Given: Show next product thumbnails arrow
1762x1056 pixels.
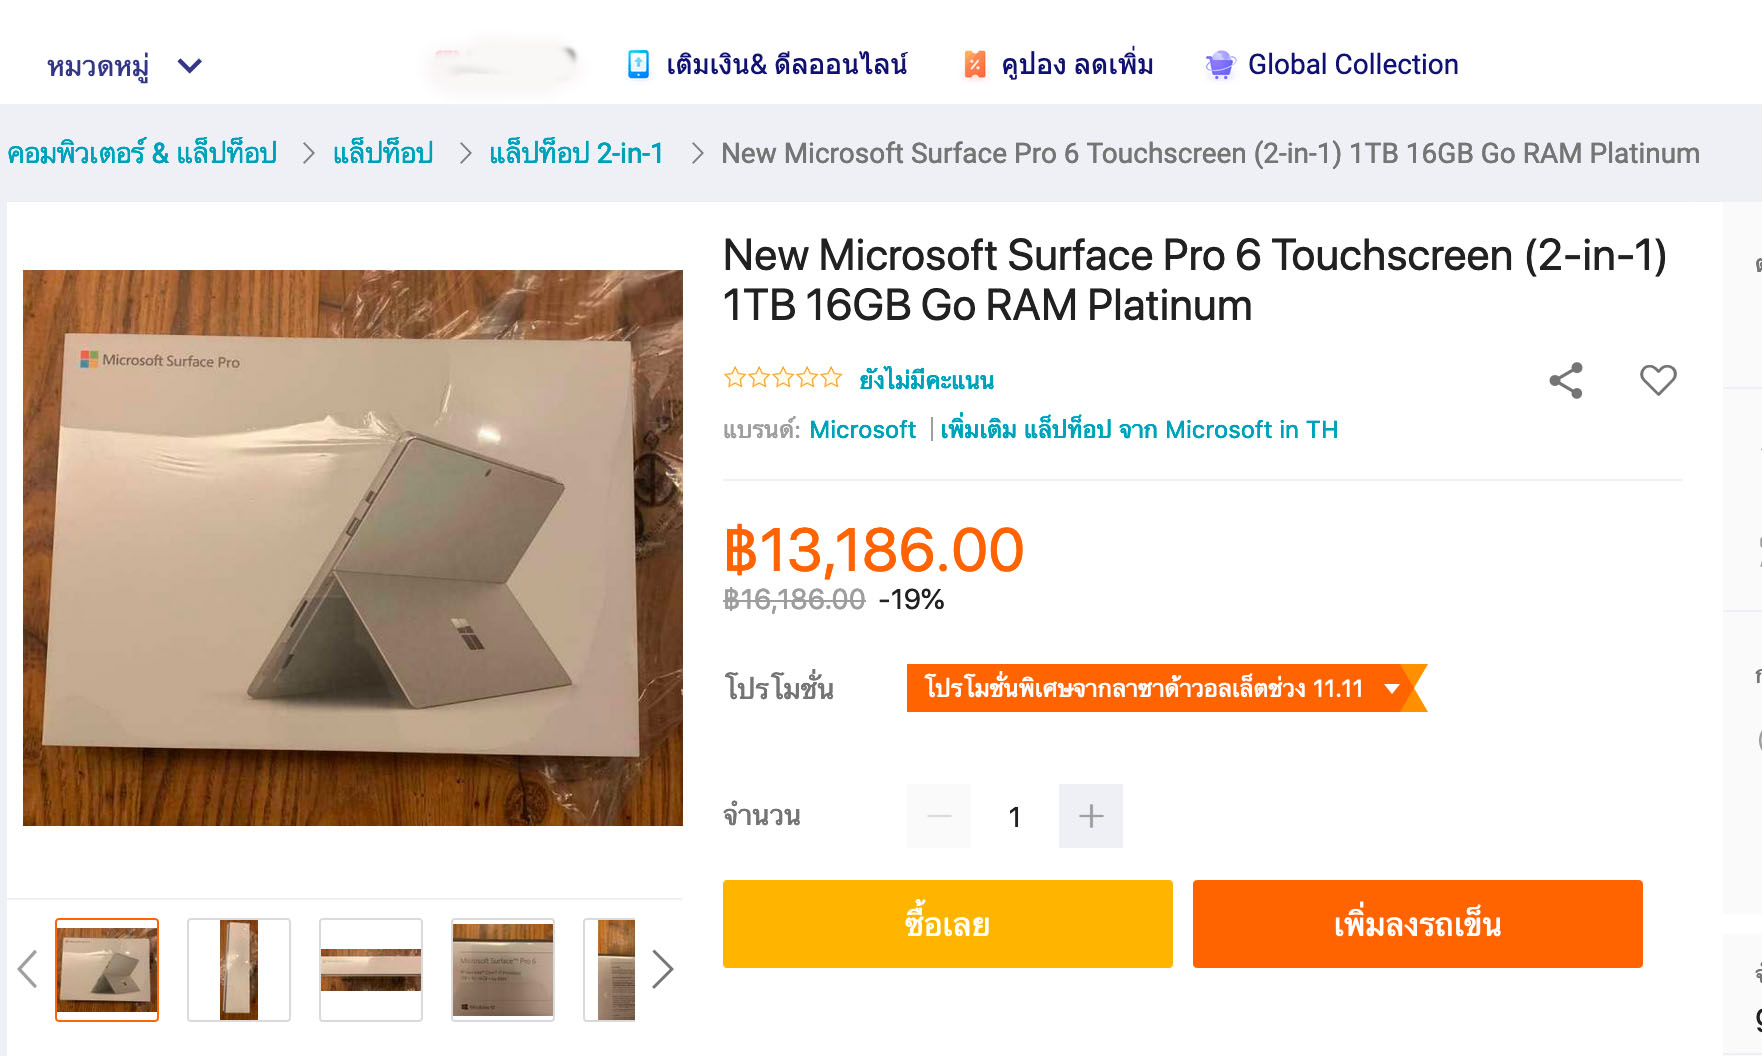Looking at the screenshot, I should click(x=662, y=969).
